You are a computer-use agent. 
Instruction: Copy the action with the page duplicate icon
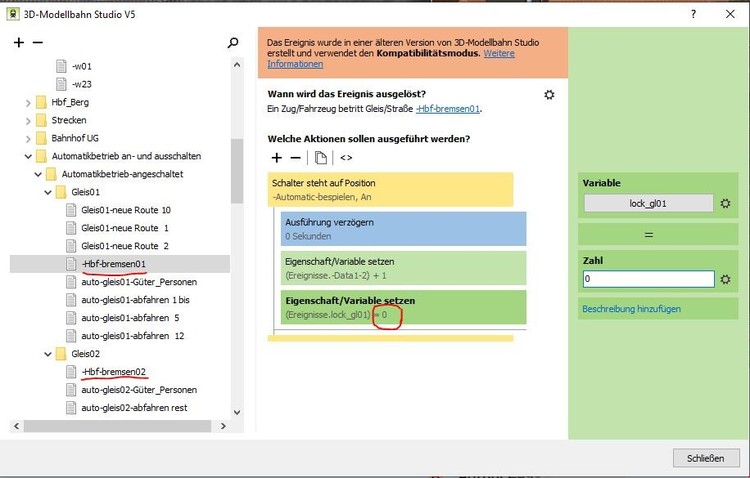[321, 158]
